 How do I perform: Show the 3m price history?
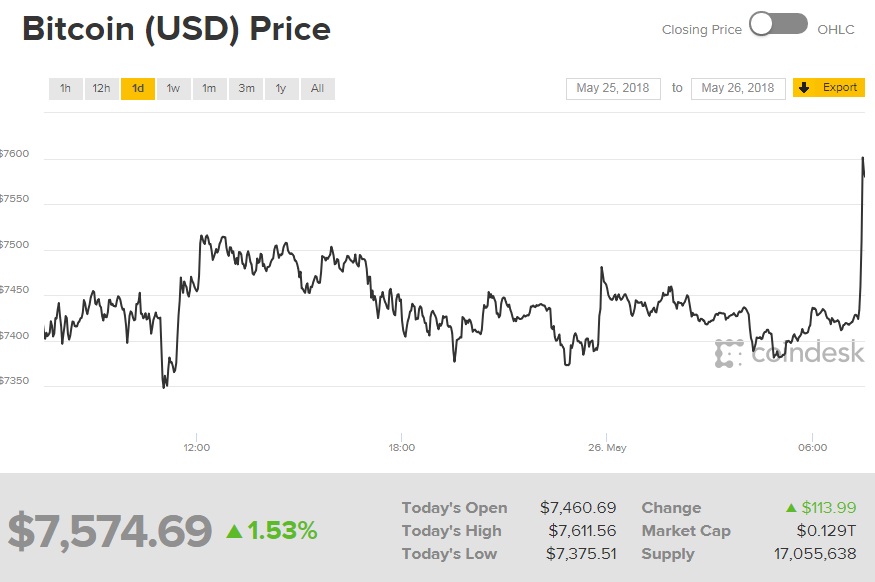245,89
